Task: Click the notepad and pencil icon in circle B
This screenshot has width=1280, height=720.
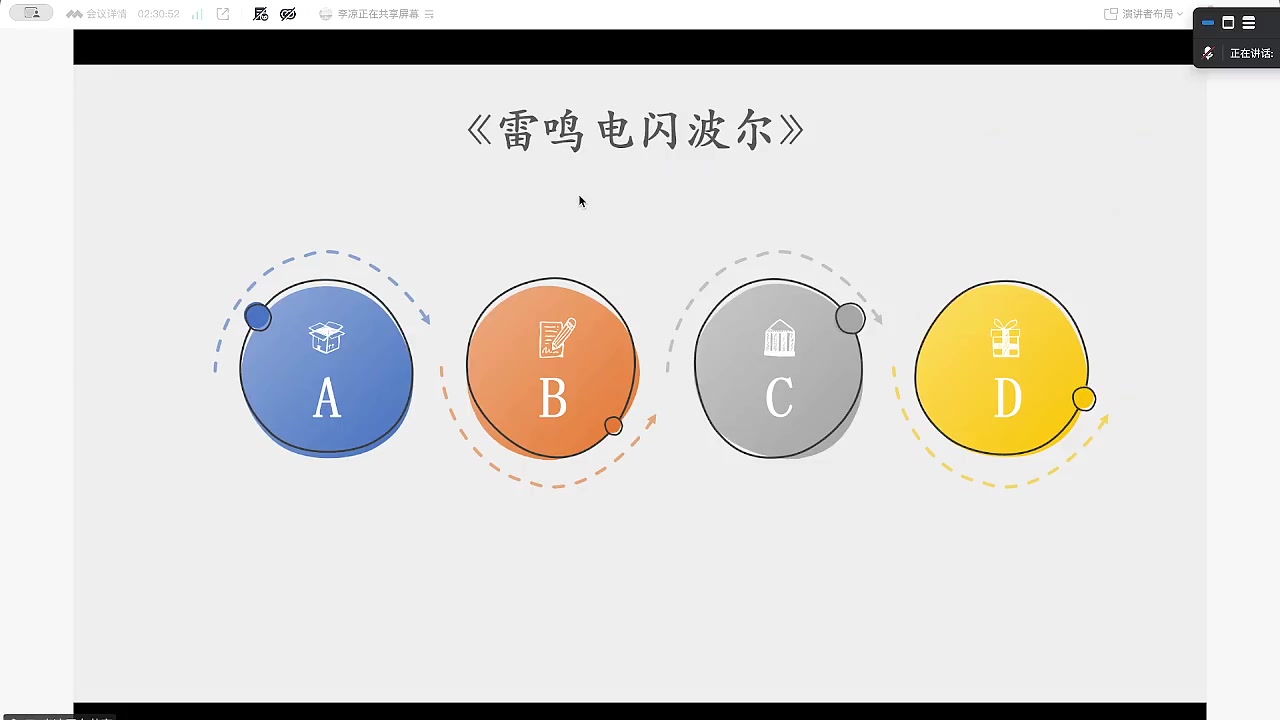Action: pos(557,338)
